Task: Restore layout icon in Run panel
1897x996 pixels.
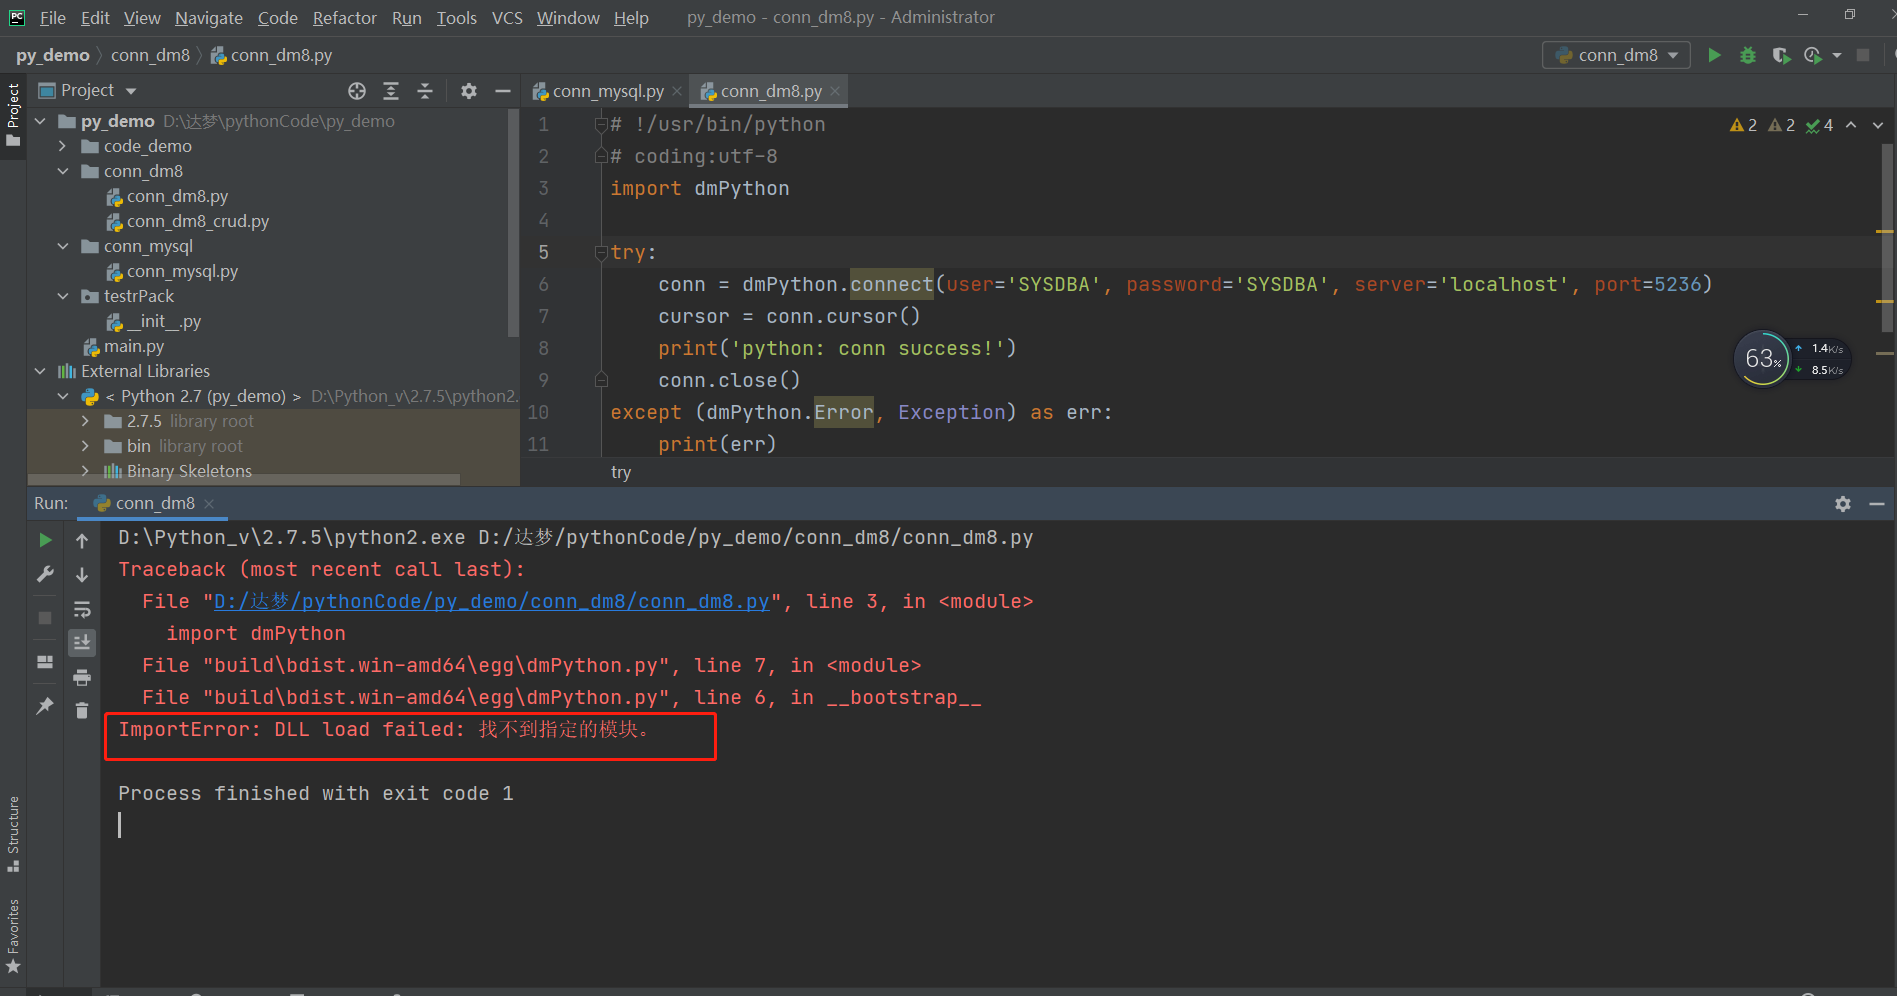Action: click(x=45, y=662)
